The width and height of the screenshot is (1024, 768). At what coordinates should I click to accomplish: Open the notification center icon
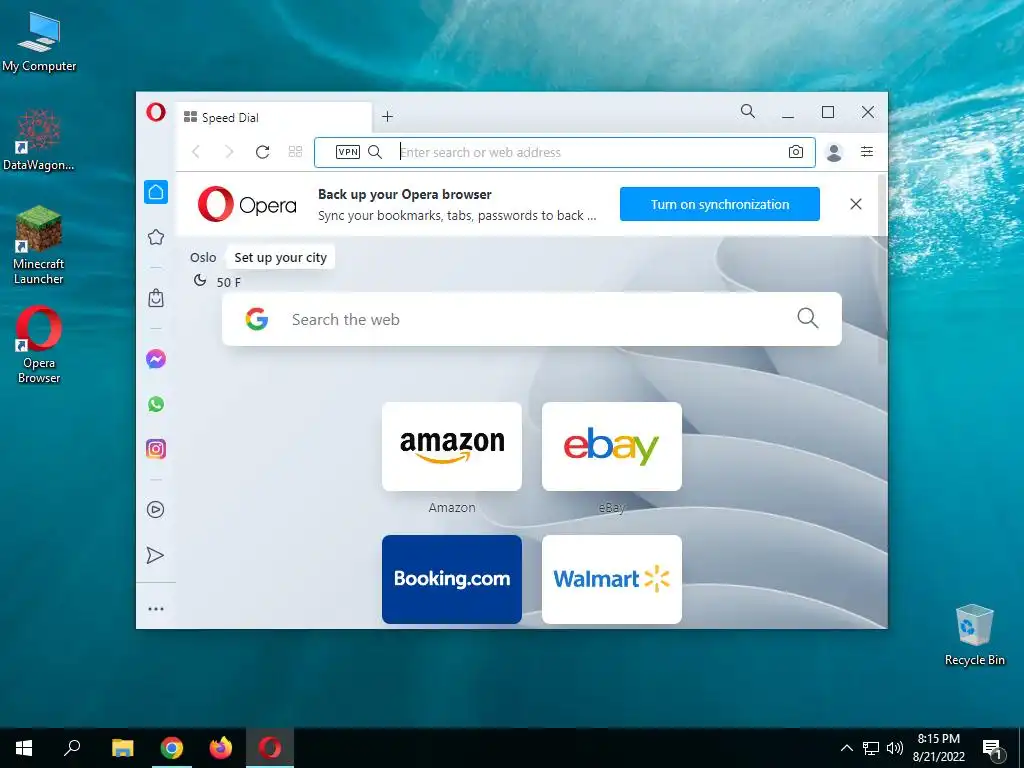tap(991, 749)
